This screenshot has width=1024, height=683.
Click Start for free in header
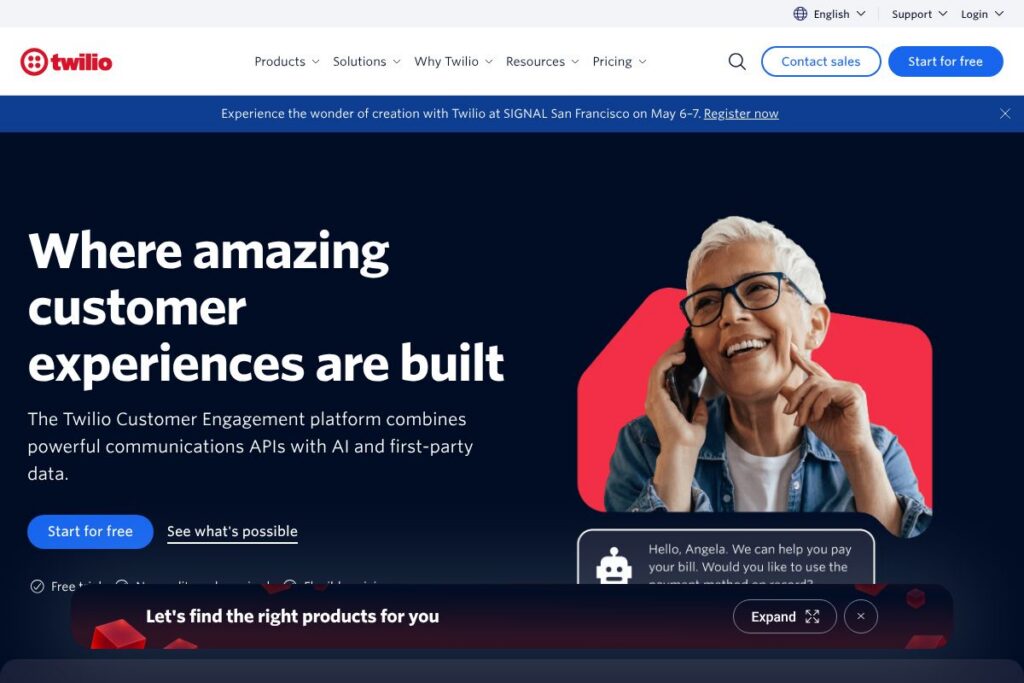[x=945, y=62]
